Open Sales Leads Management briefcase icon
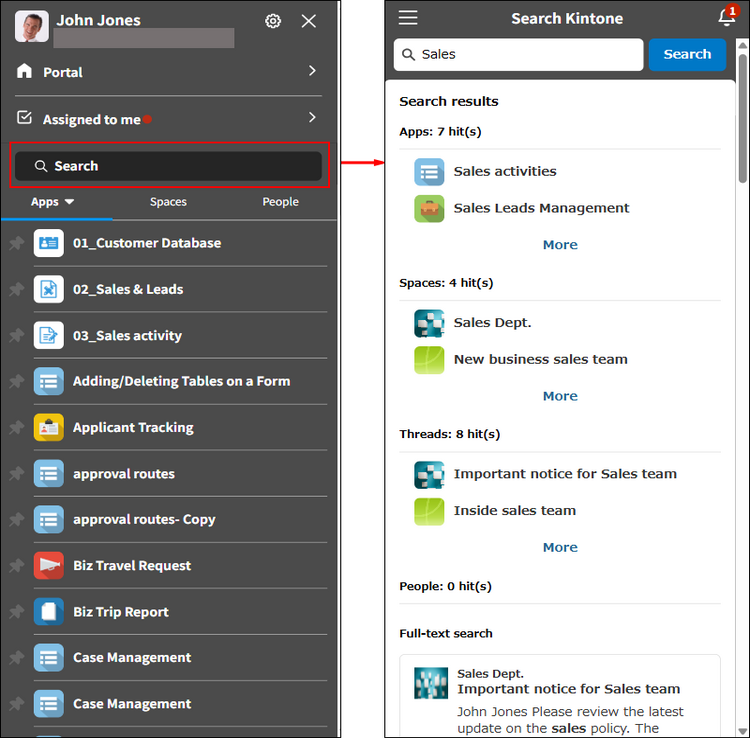This screenshot has width=750, height=738. point(429,209)
